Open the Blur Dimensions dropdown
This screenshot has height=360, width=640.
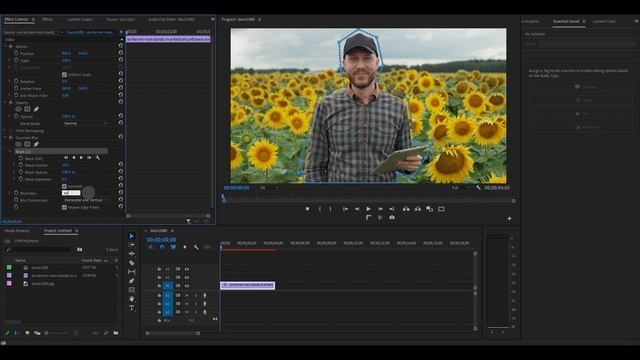pos(85,200)
